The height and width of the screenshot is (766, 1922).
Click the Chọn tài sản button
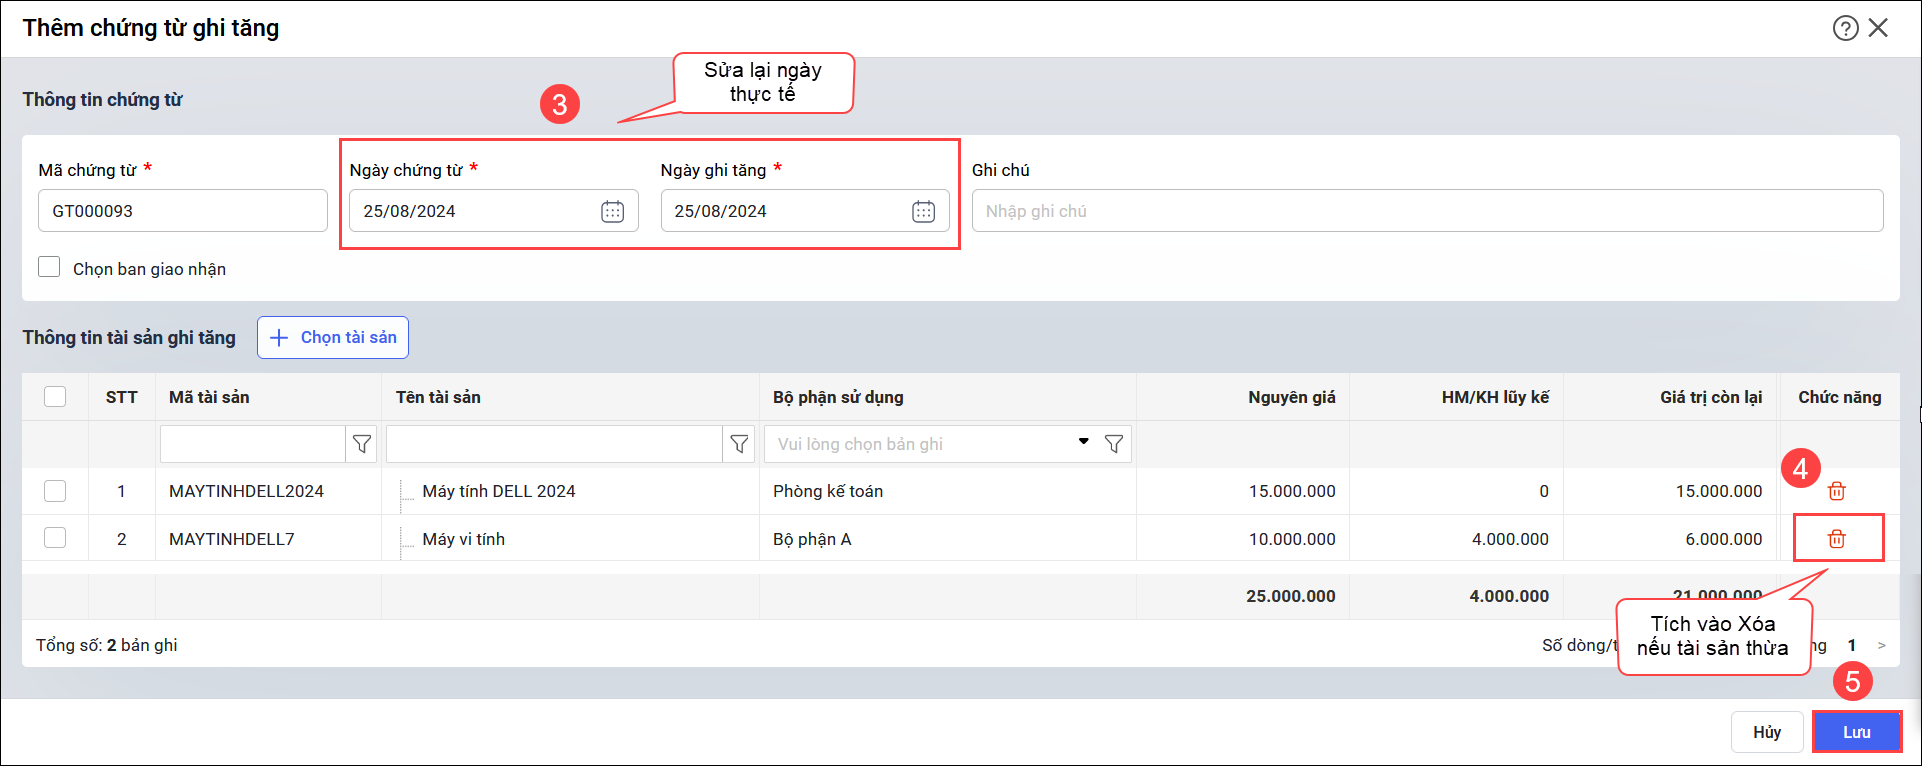point(333,338)
